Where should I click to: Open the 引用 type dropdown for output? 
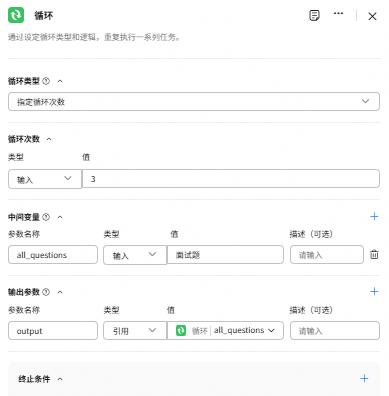tap(135, 331)
